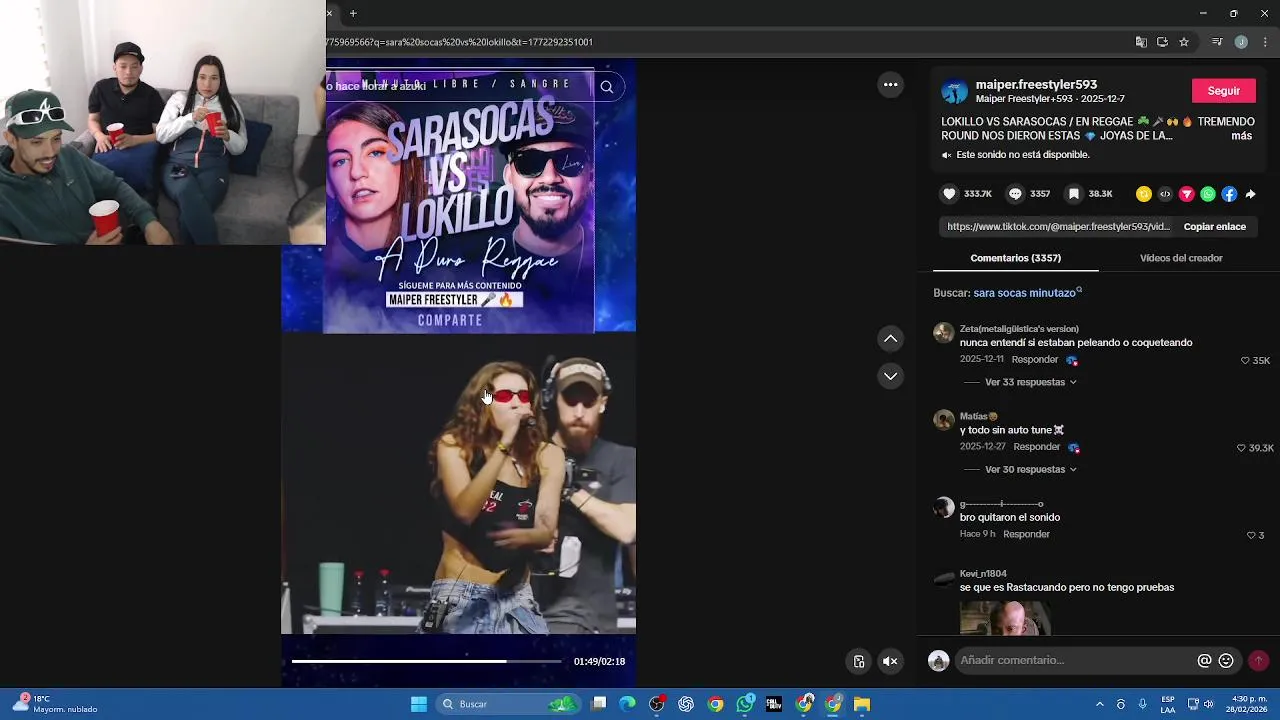Open more share options arrow

[x=1250, y=194]
